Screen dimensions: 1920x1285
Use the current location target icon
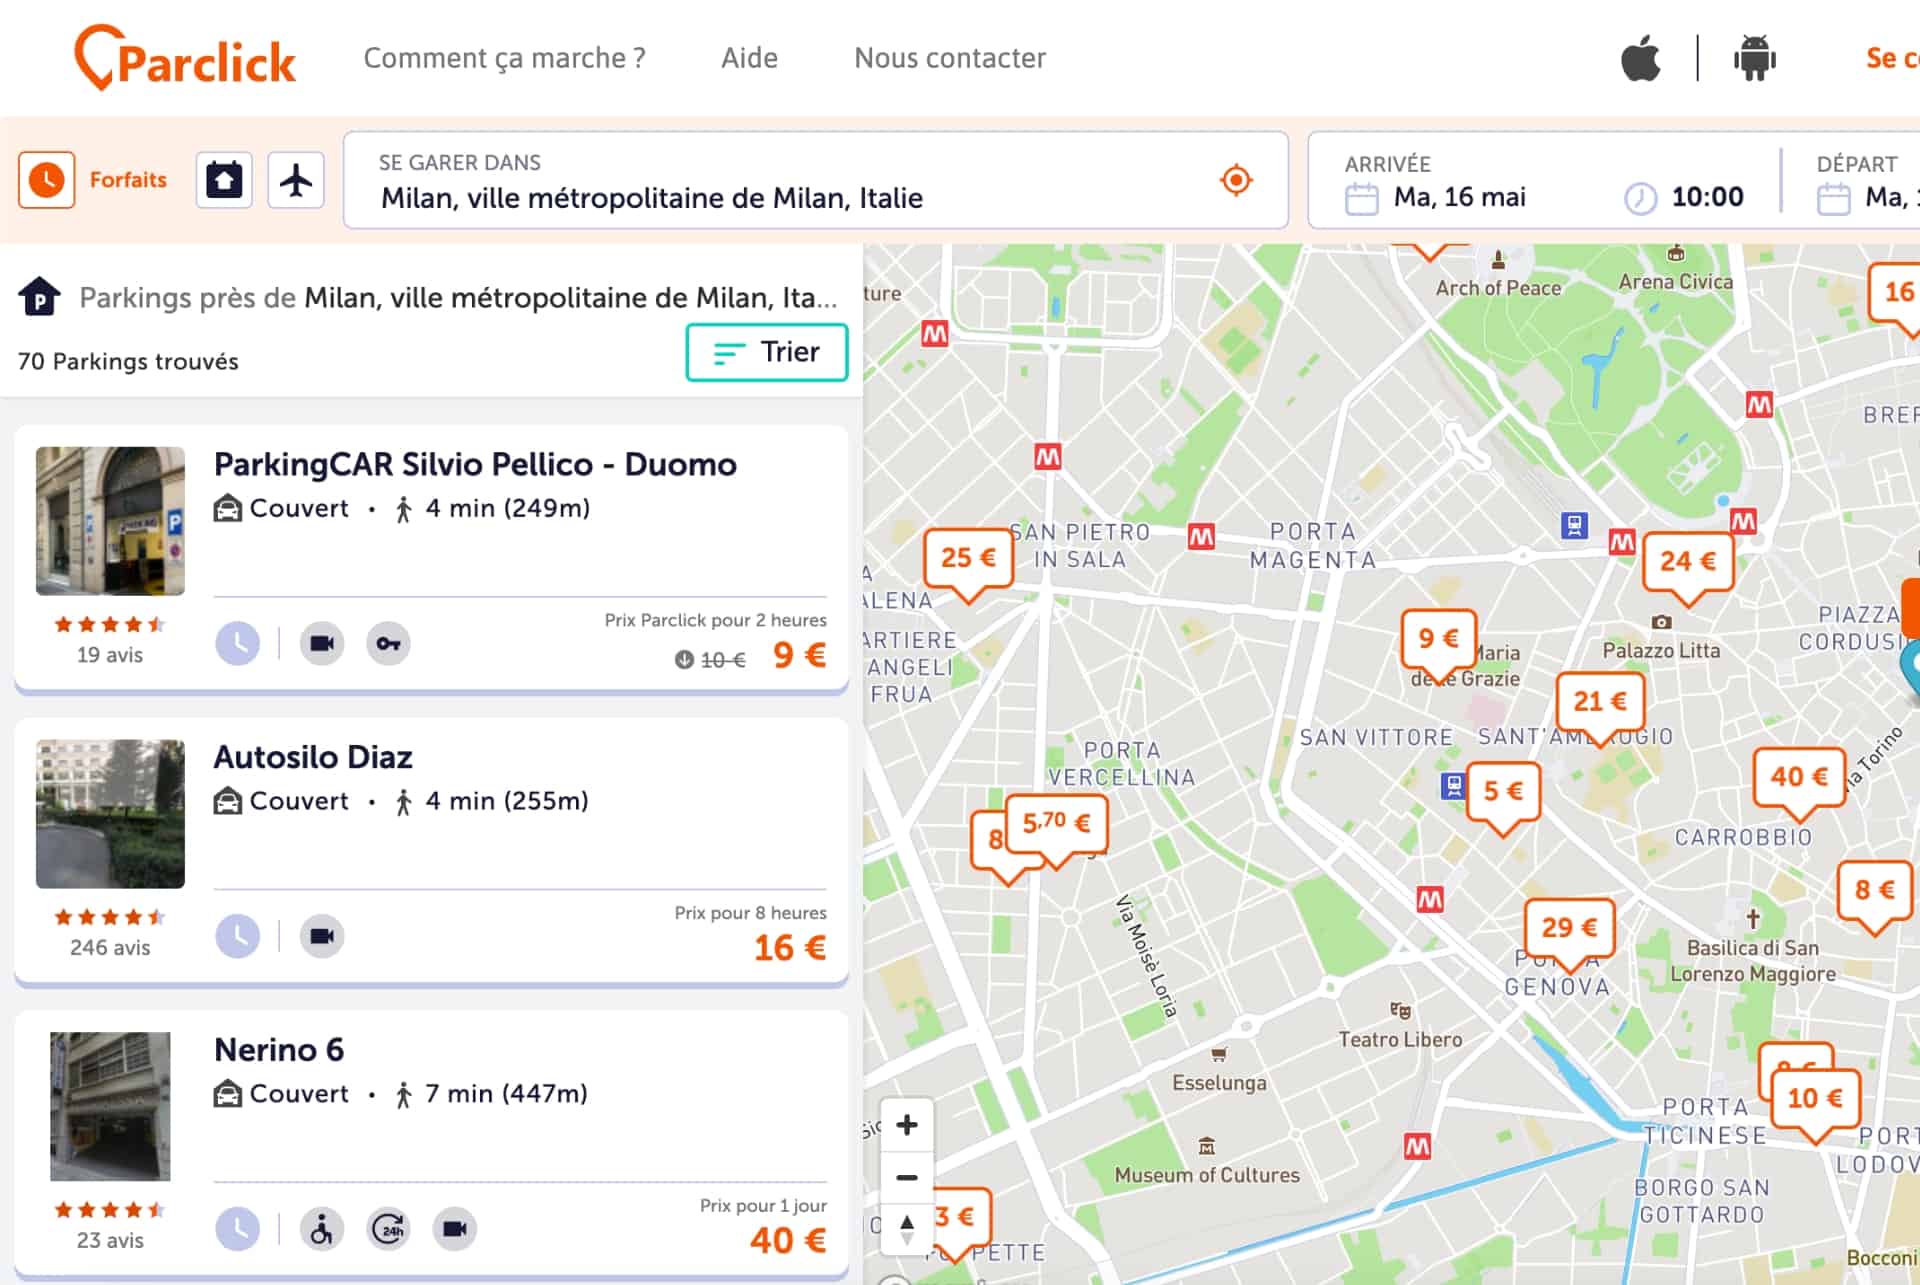coord(1236,180)
